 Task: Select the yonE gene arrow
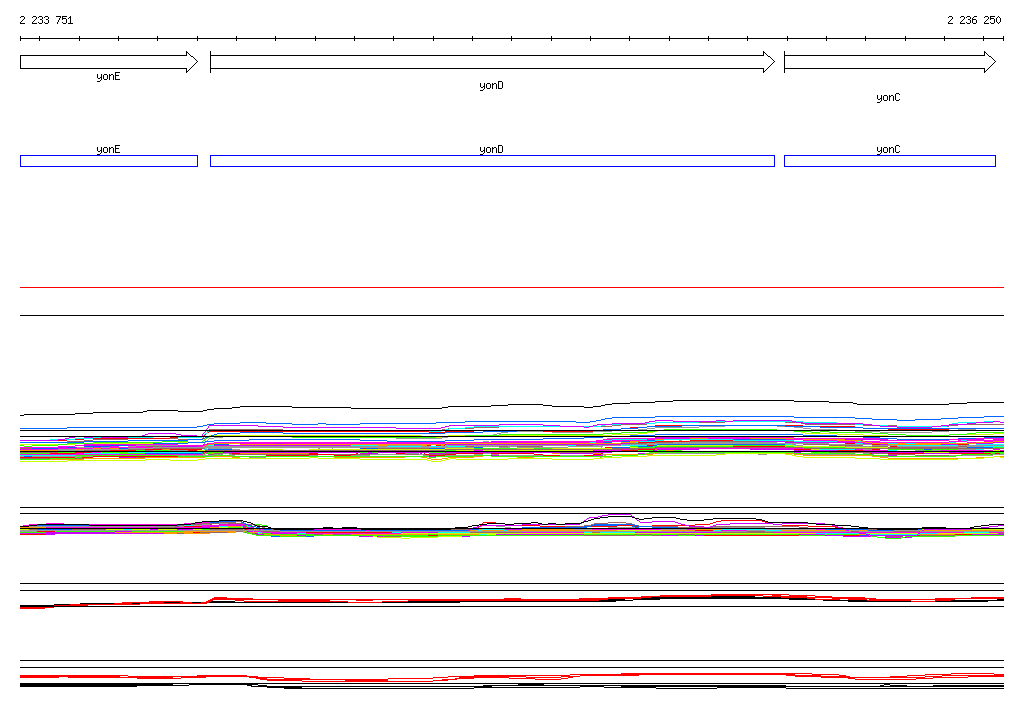[x=109, y=62]
